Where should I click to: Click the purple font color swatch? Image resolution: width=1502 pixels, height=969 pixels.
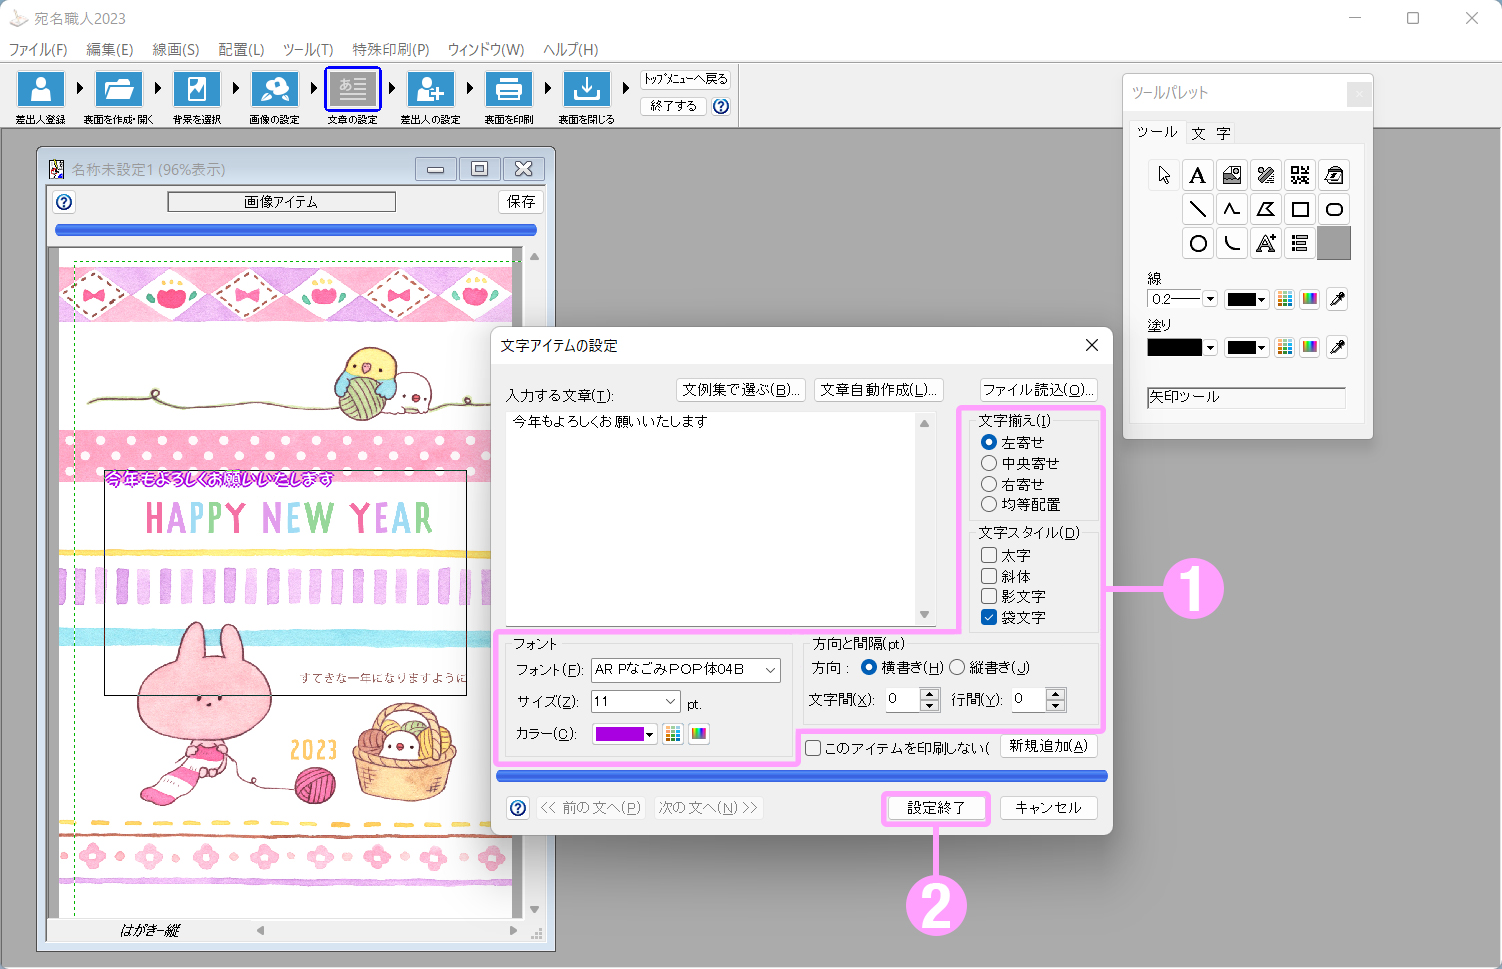(x=619, y=734)
